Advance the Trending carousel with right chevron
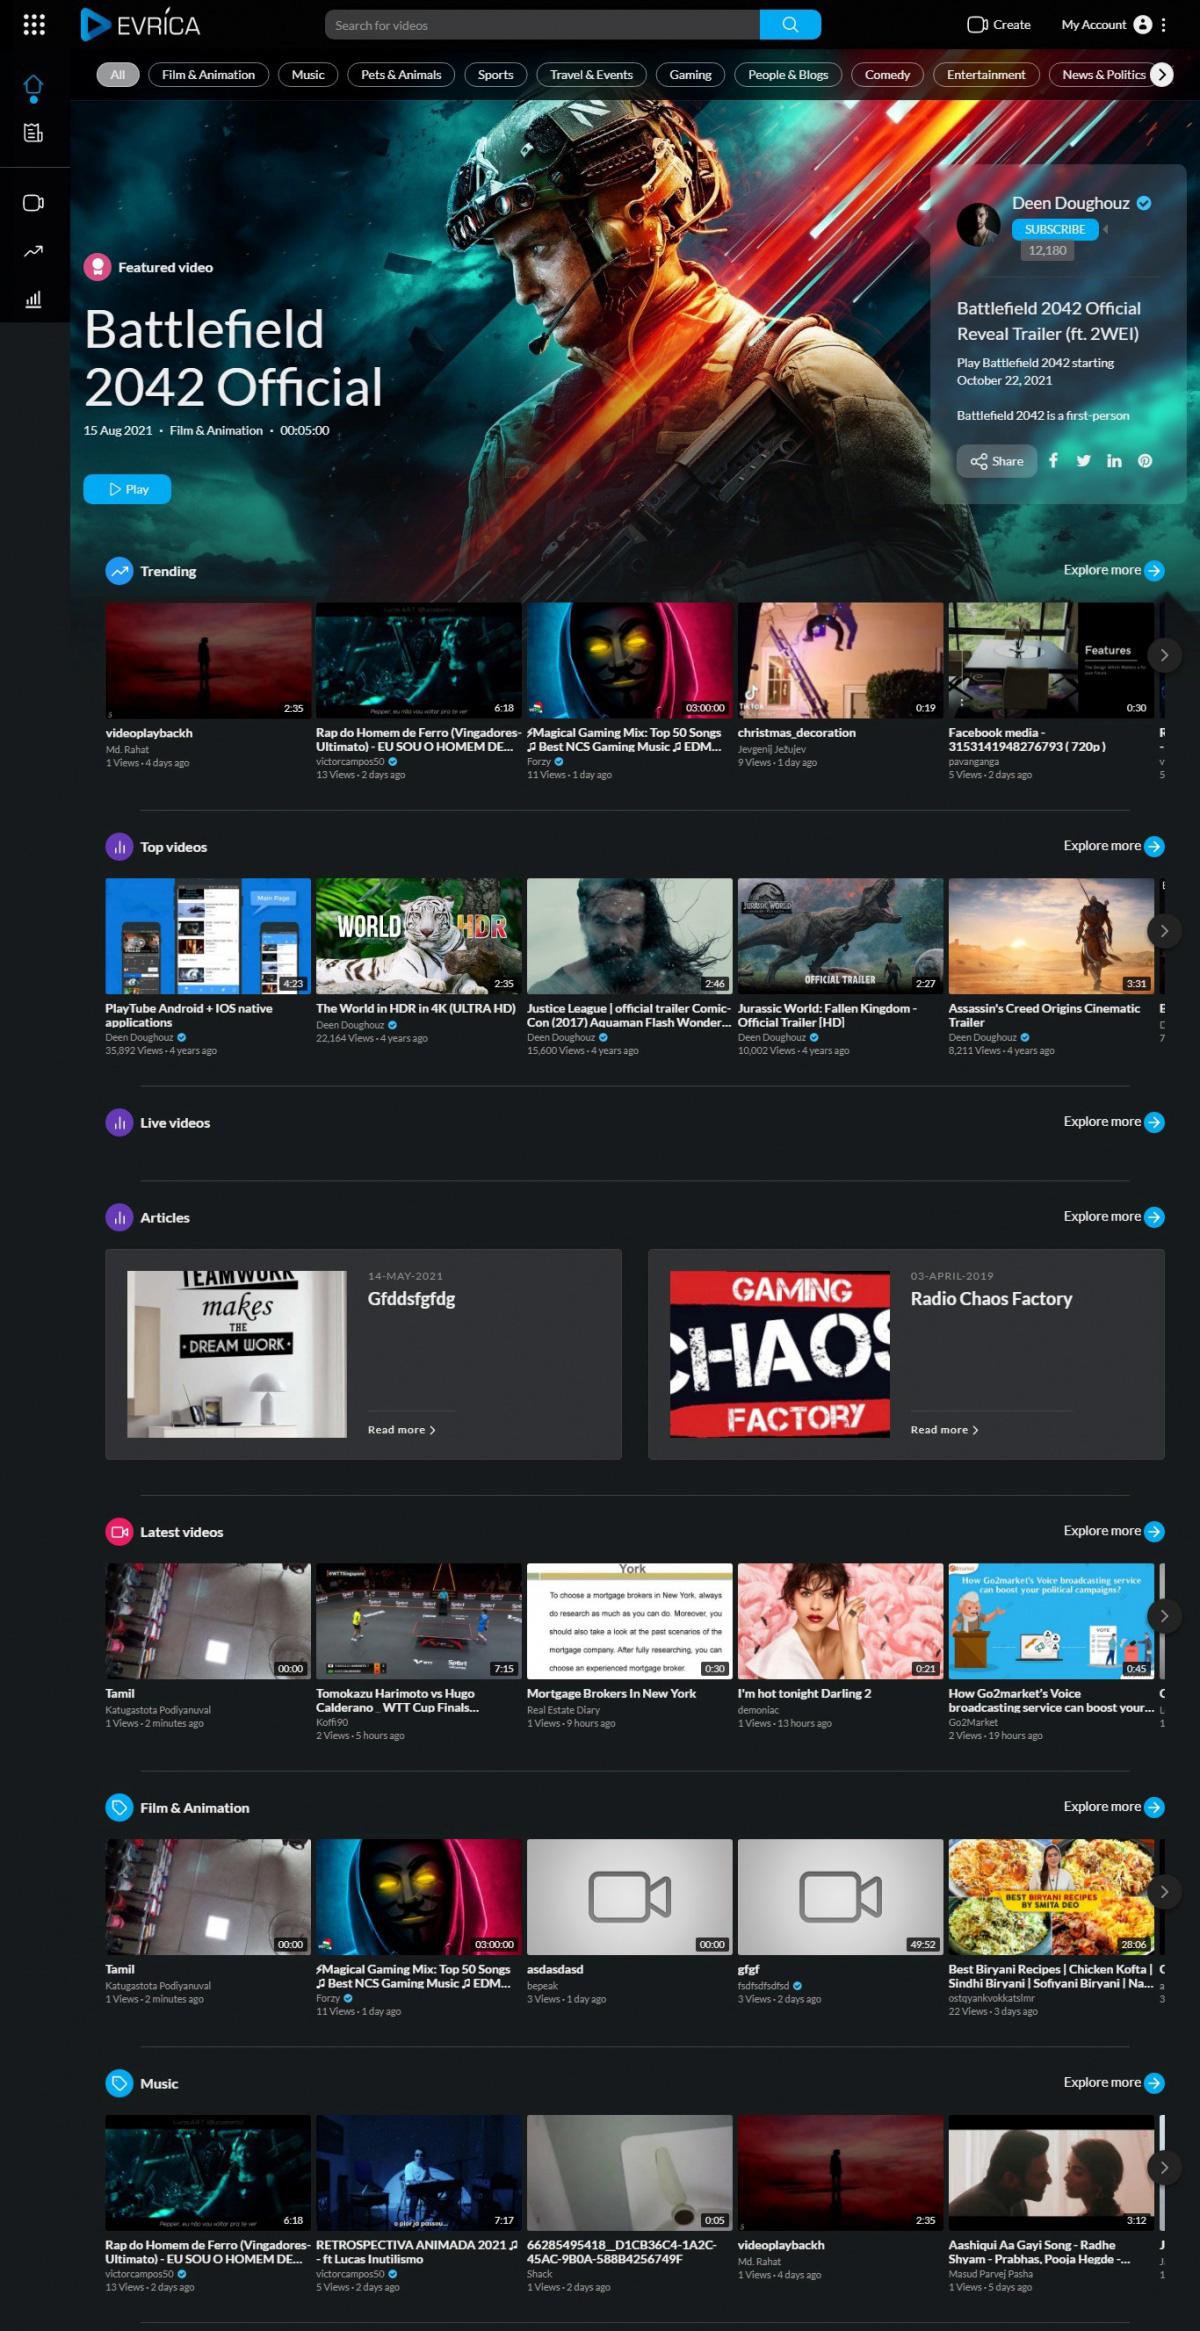1200x2331 pixels. coord(1163,655)
